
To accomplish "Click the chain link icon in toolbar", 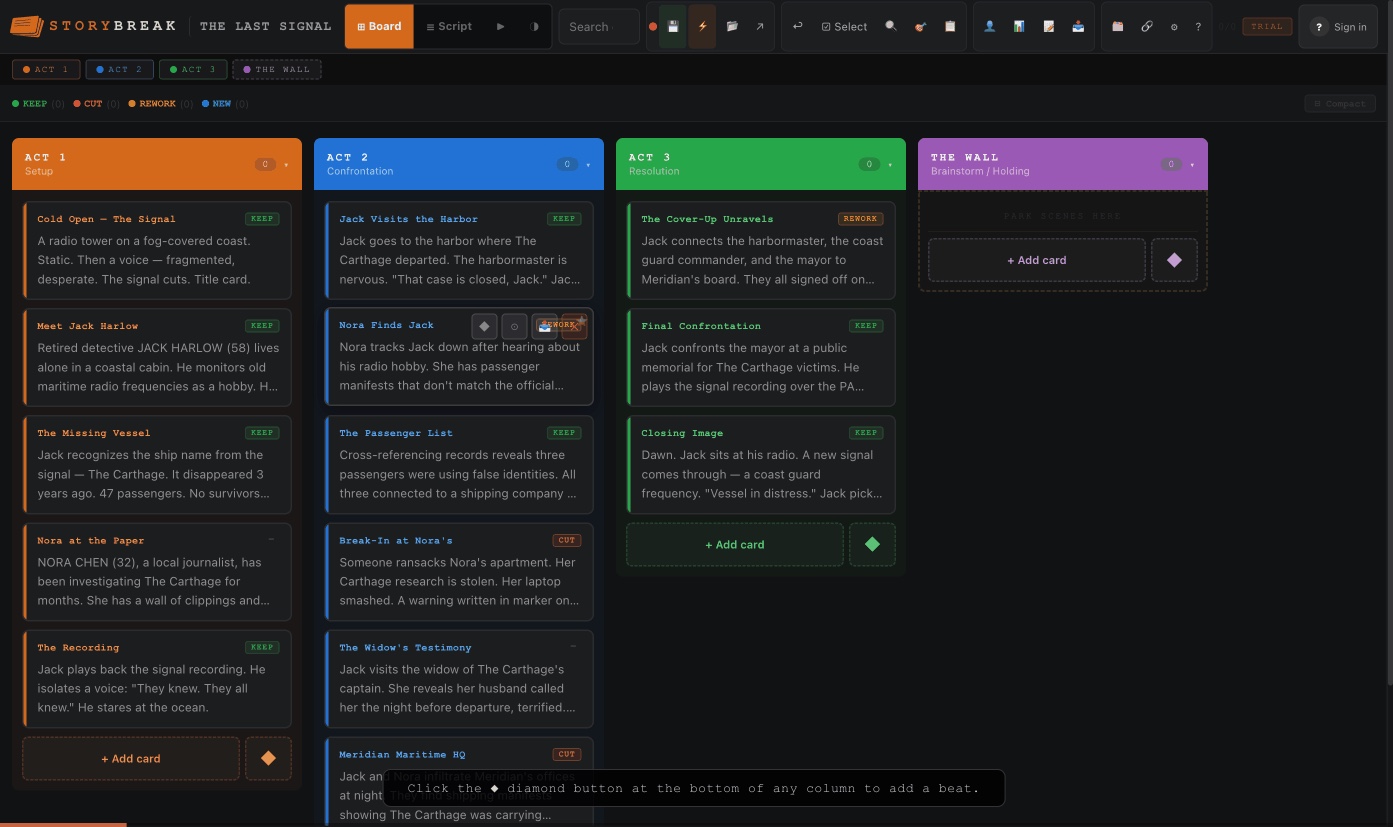I will (1146, 27).
